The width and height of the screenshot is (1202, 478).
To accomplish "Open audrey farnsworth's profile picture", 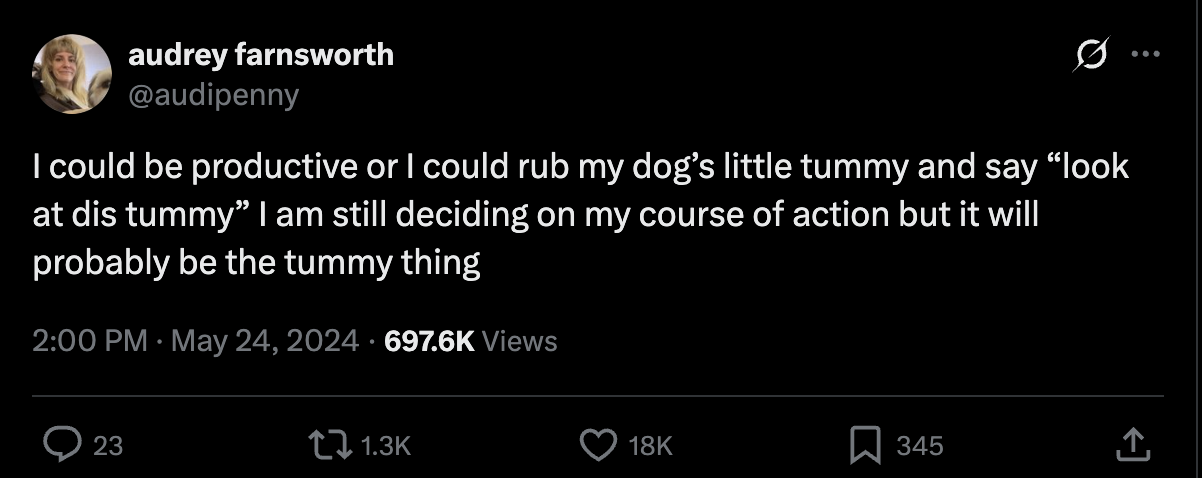I will [x=72, y=74].
